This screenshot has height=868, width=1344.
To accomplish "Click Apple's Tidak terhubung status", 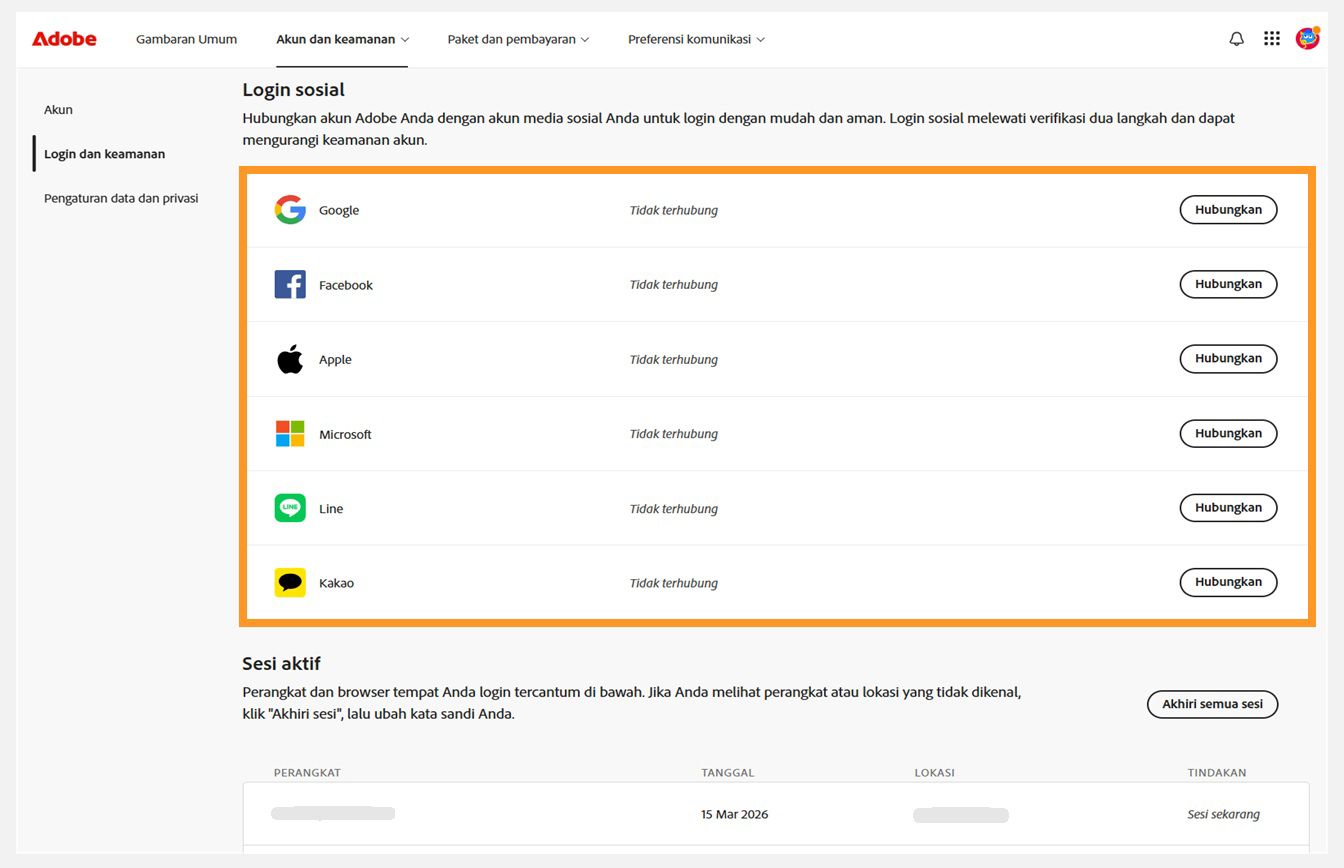I will coord(674,359).
